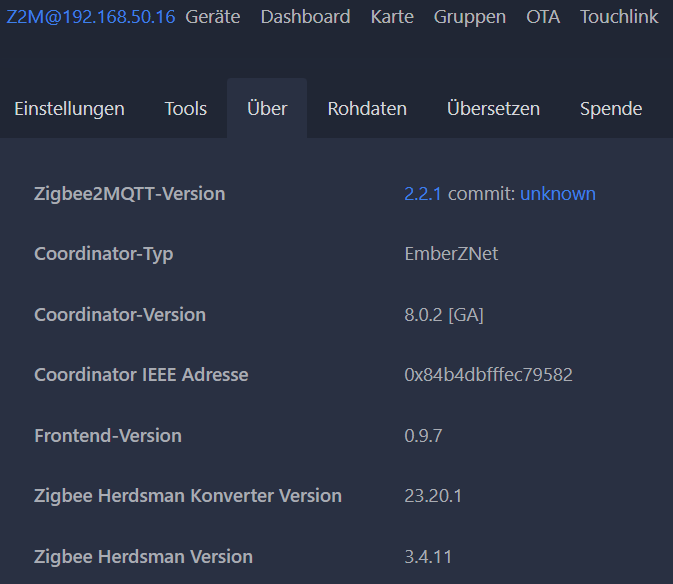Click the Herdsman Konverter version 23.20.1
This screenshot has height=584, width=673.
point(433,496)
